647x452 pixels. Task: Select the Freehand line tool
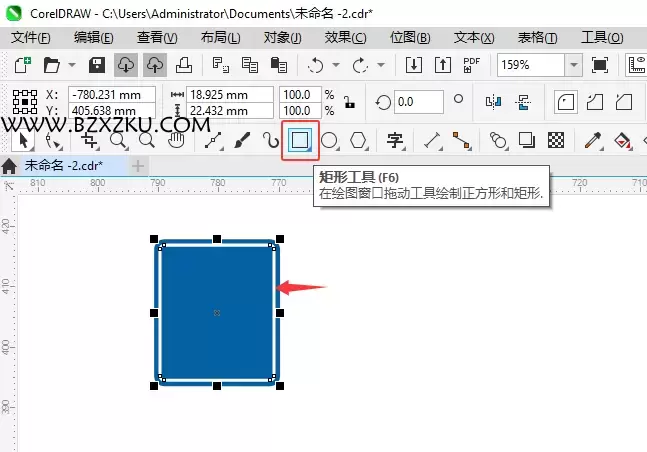213,141
